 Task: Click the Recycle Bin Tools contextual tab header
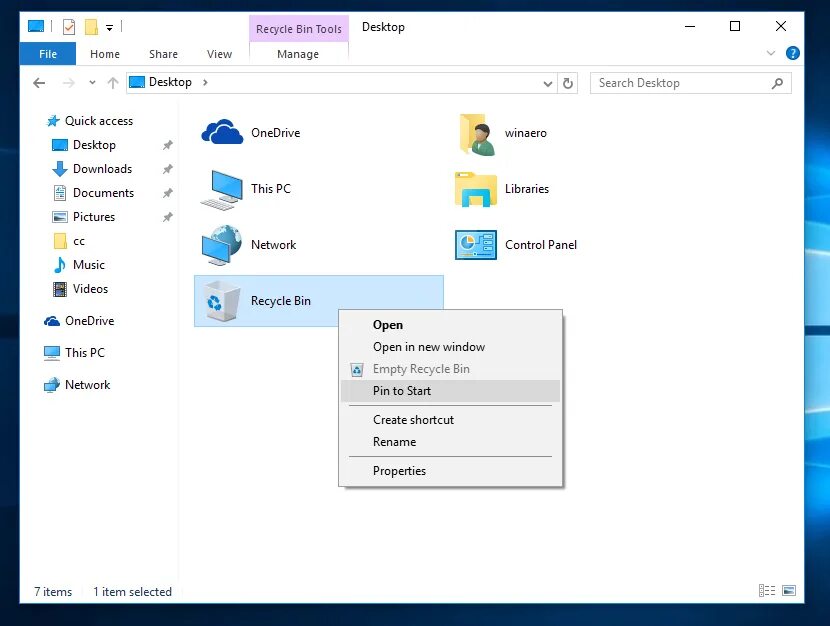[299, 29]
